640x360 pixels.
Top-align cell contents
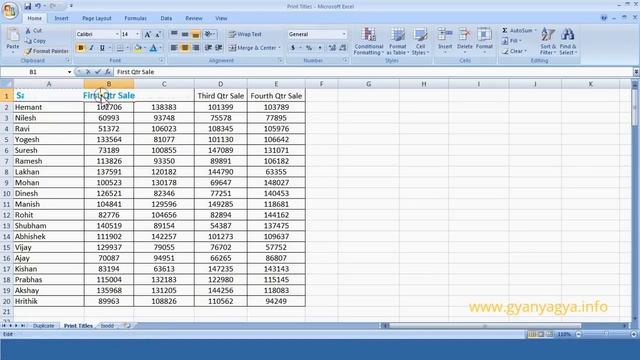pyautogui.click(x=174, y=34)
